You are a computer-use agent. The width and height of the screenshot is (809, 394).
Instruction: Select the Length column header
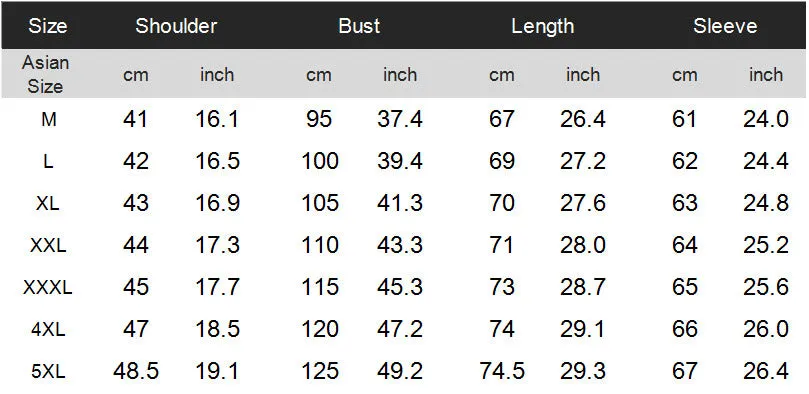tap(542, 26)
